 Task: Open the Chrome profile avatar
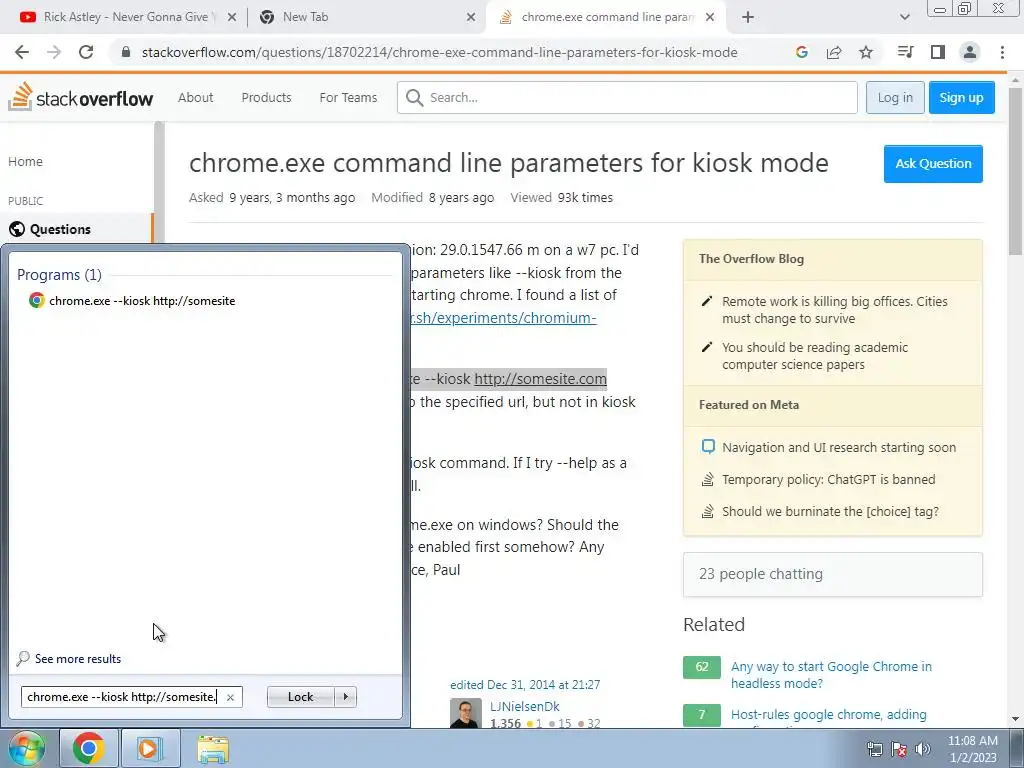970,52
